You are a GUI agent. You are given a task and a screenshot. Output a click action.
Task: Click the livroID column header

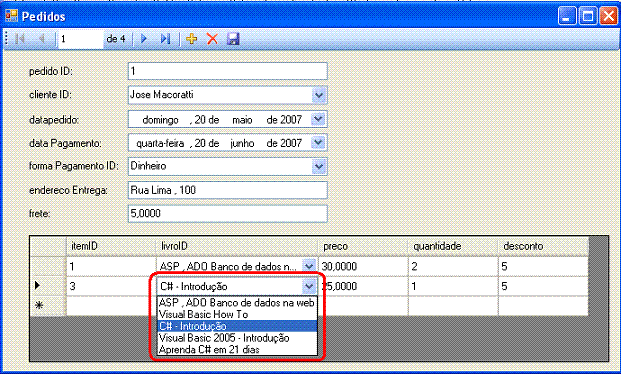[237, 246]
